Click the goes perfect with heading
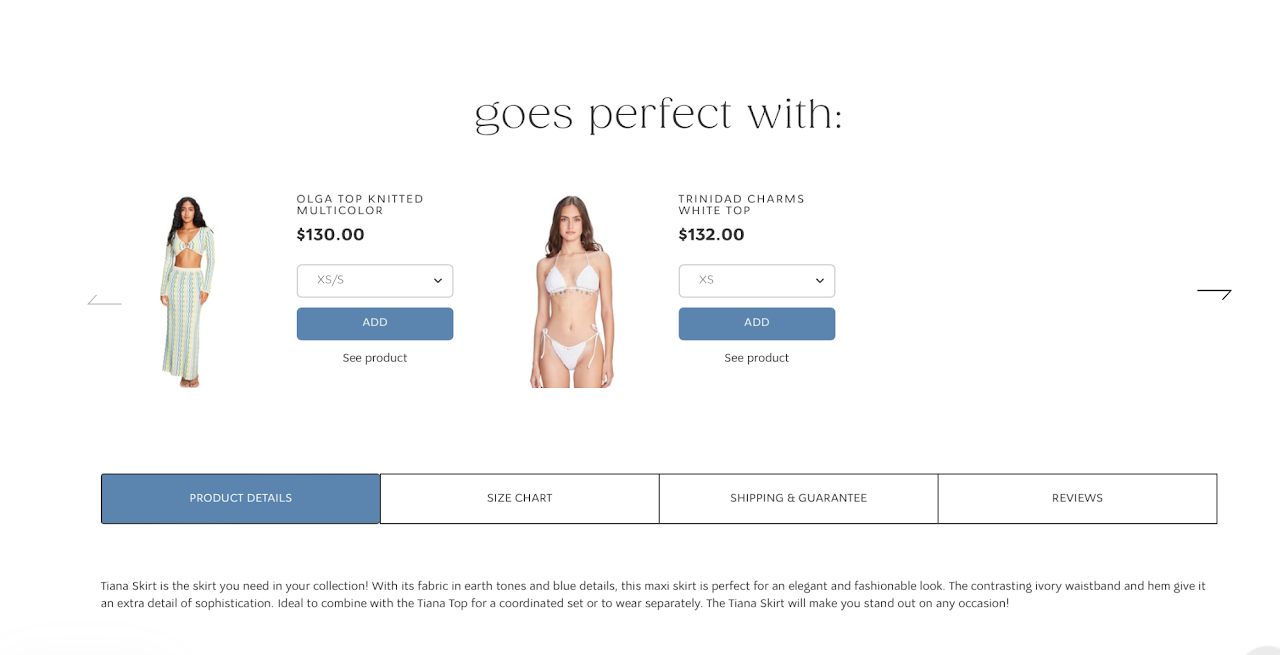This screenshot has height=655, width=1280. 659,115
